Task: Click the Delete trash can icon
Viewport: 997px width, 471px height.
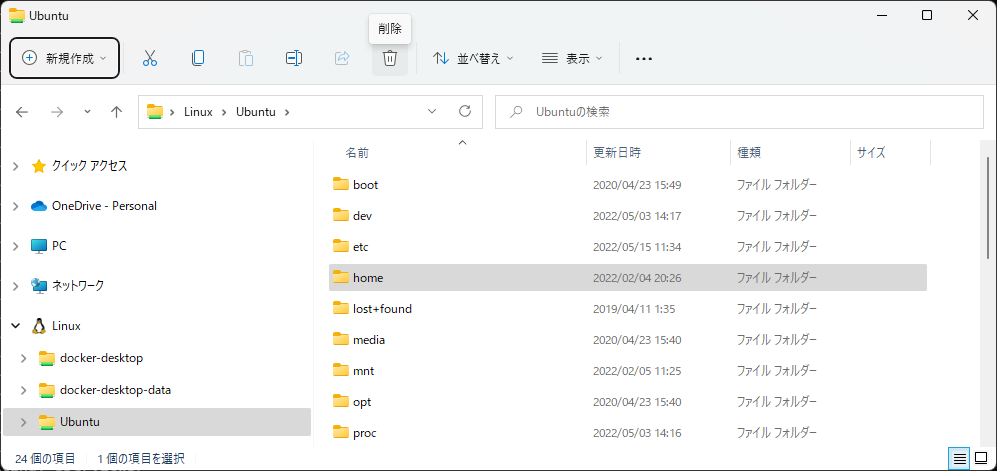Action: tap(390, 58)
